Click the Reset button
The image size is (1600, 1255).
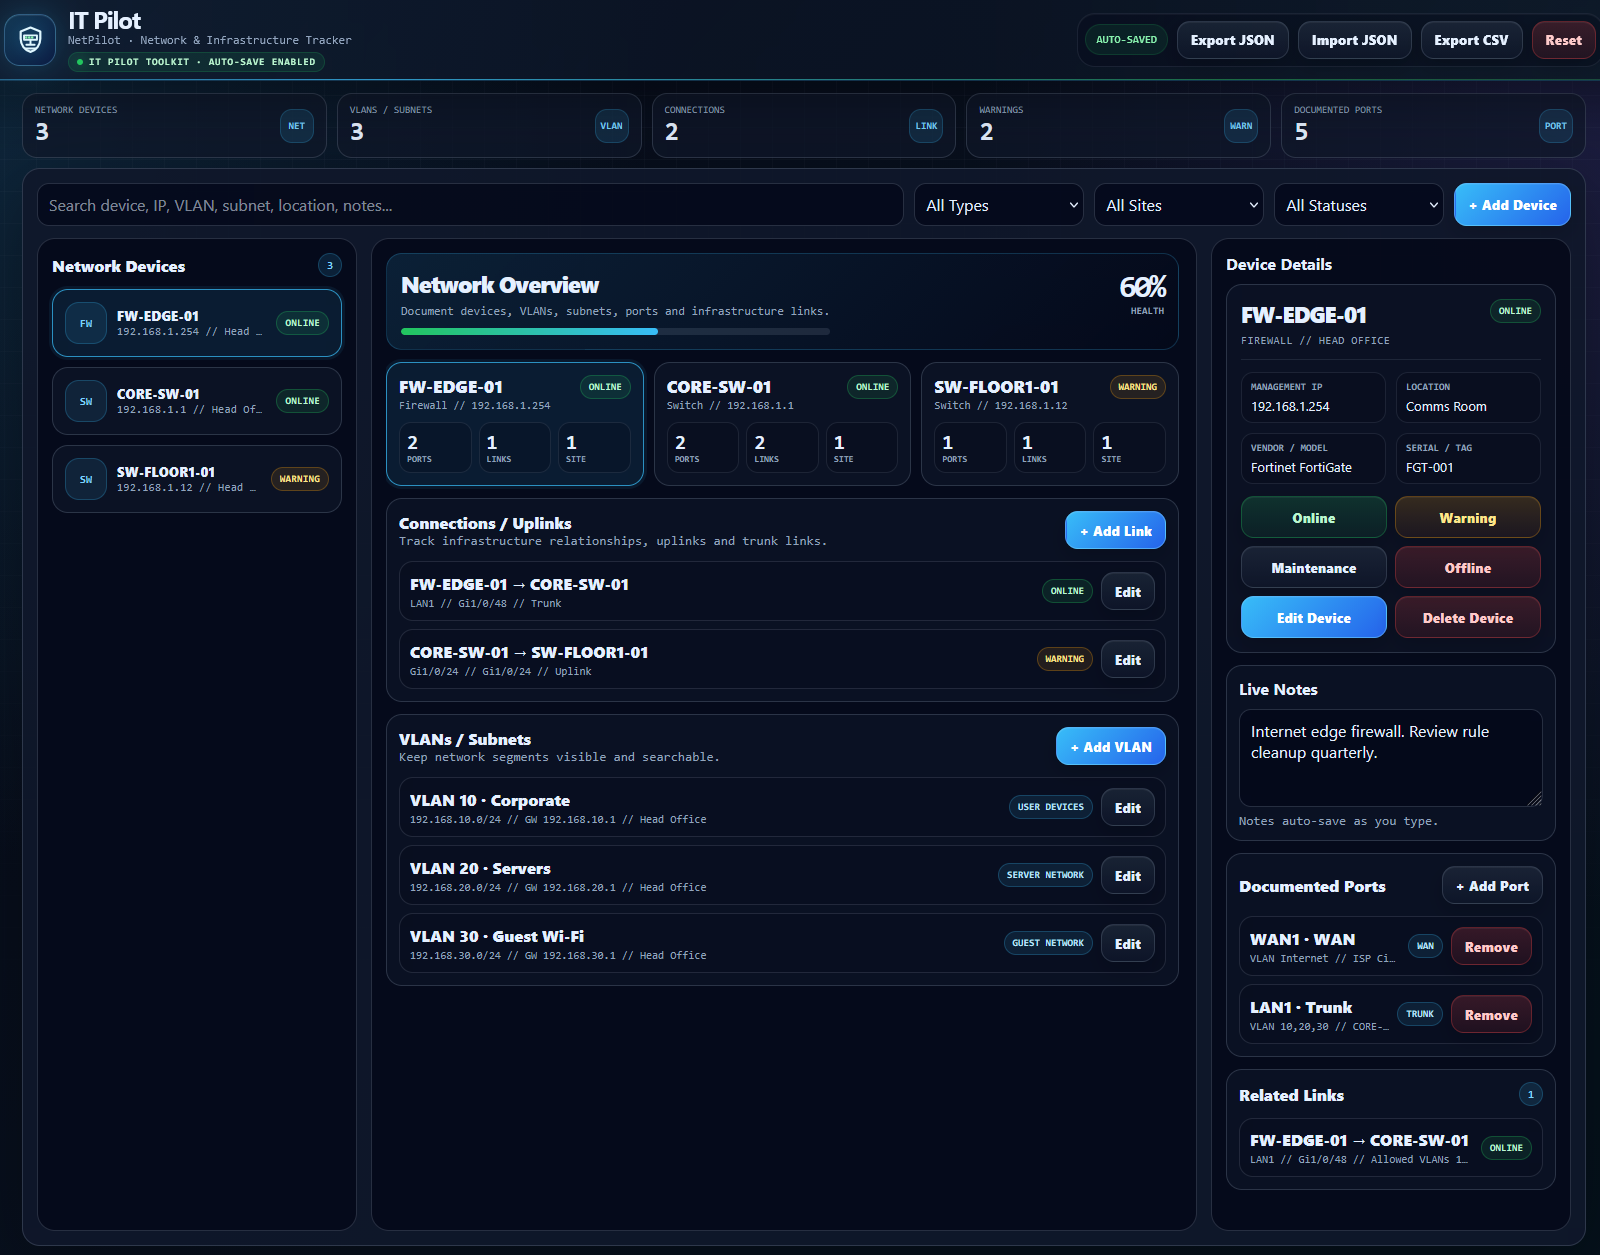[x=1563, y=40]
